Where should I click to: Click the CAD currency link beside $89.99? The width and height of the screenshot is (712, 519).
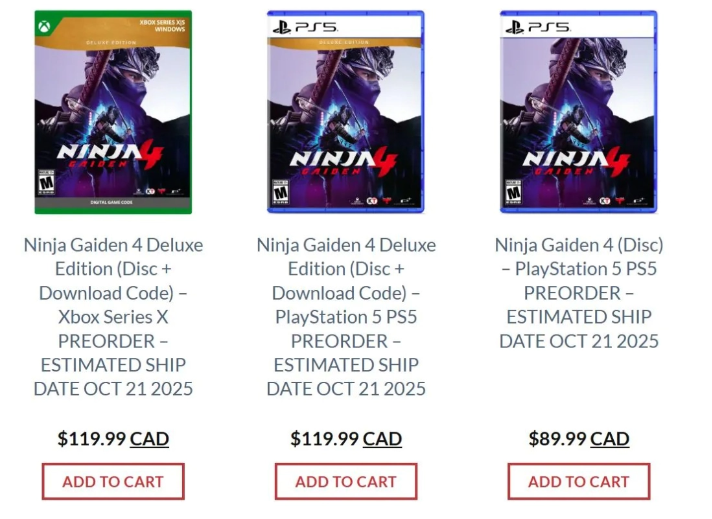click(x=610, y=438)
